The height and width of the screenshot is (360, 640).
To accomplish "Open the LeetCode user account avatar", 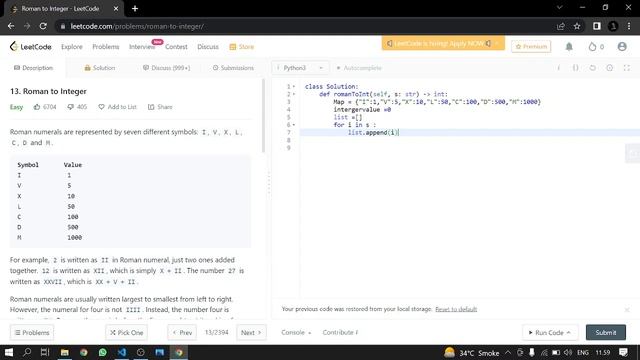I will pos(622,47).
